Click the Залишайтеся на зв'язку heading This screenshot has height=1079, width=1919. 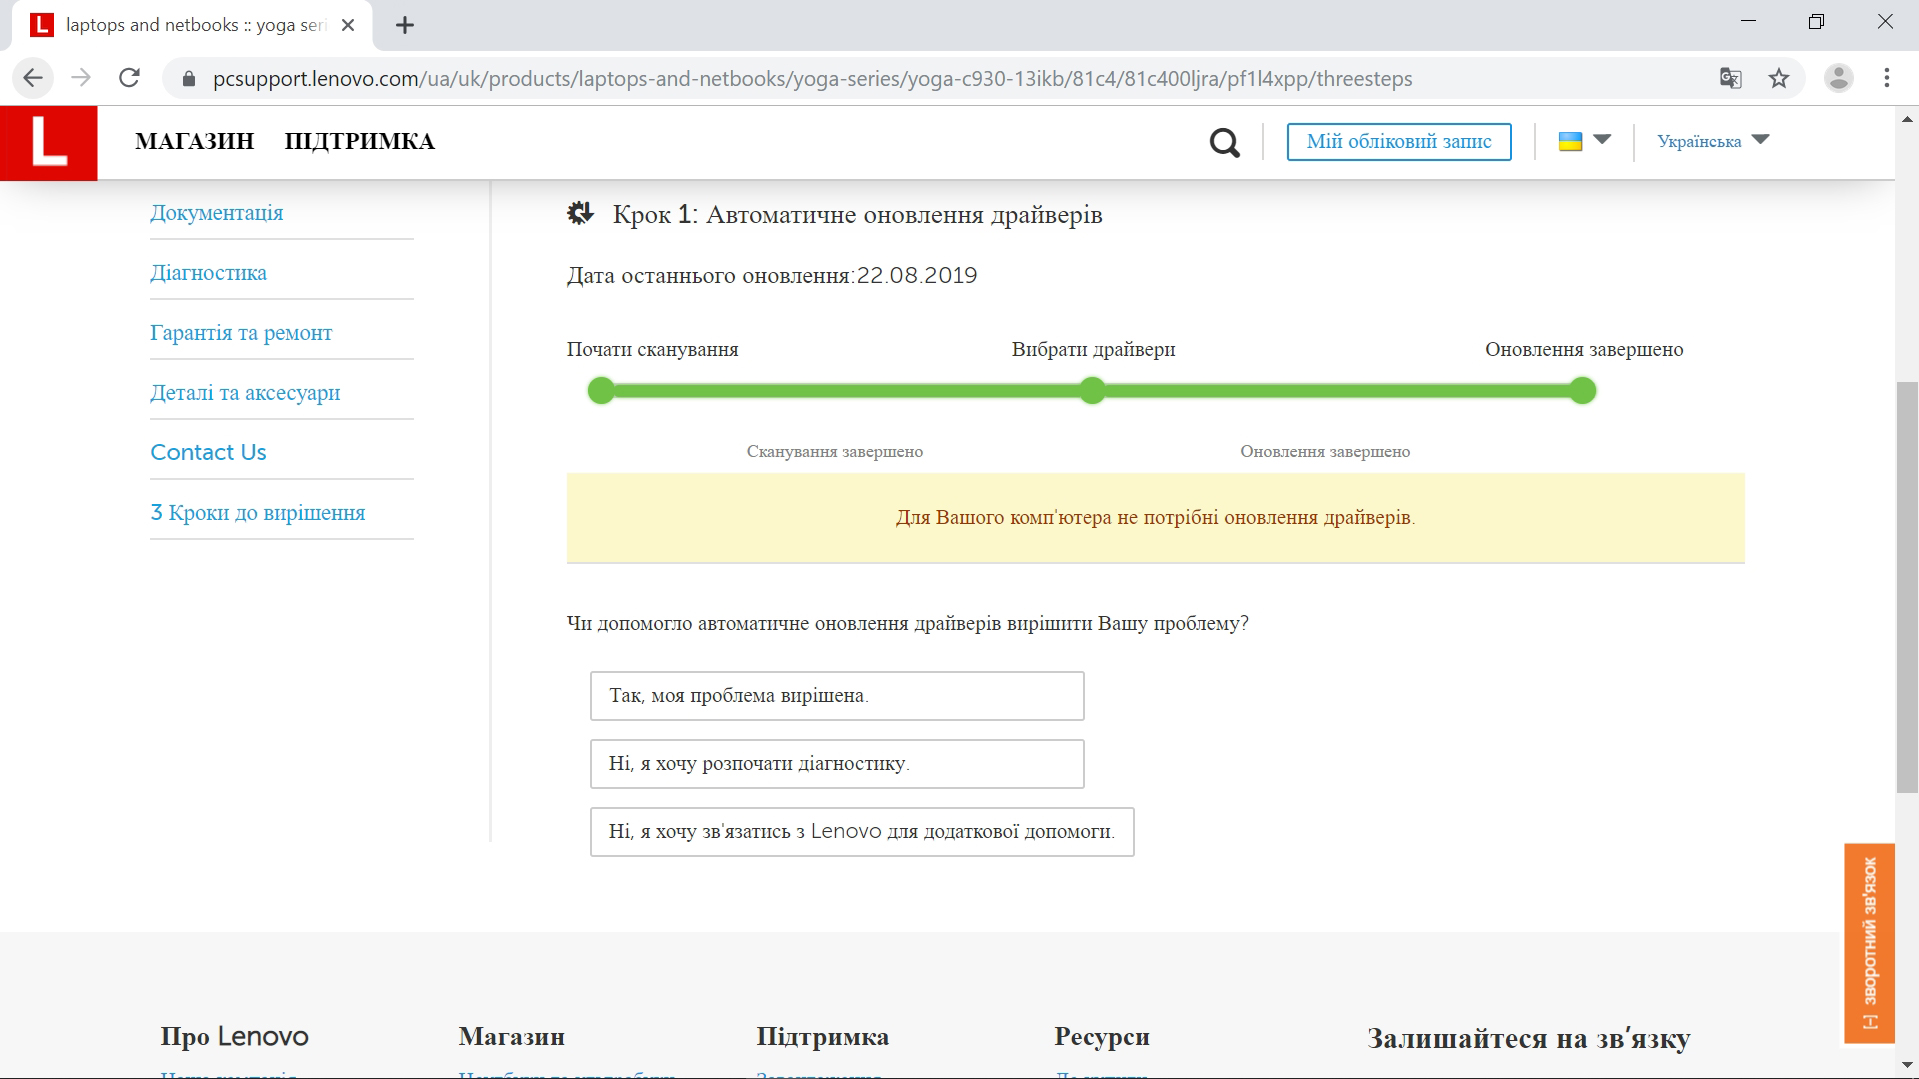tap(1528, 1038)
